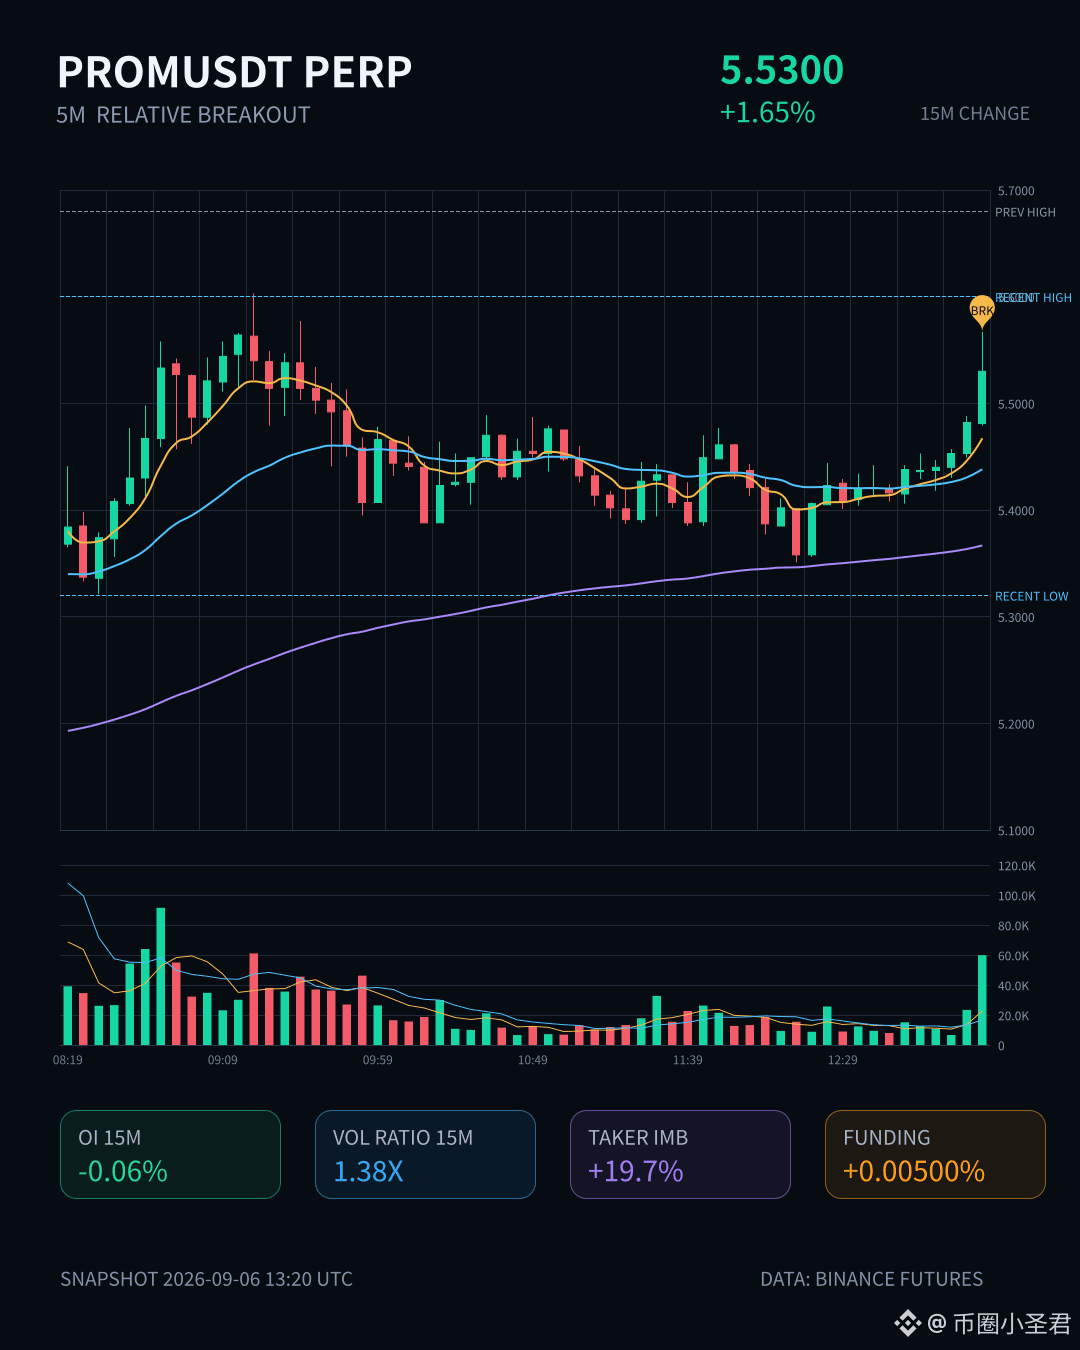The width and height of the screenshot is (1080, 1350).
Task: Click the Binance logo watermark icon
Action: pyautogui.click(x=907, y=1324)
